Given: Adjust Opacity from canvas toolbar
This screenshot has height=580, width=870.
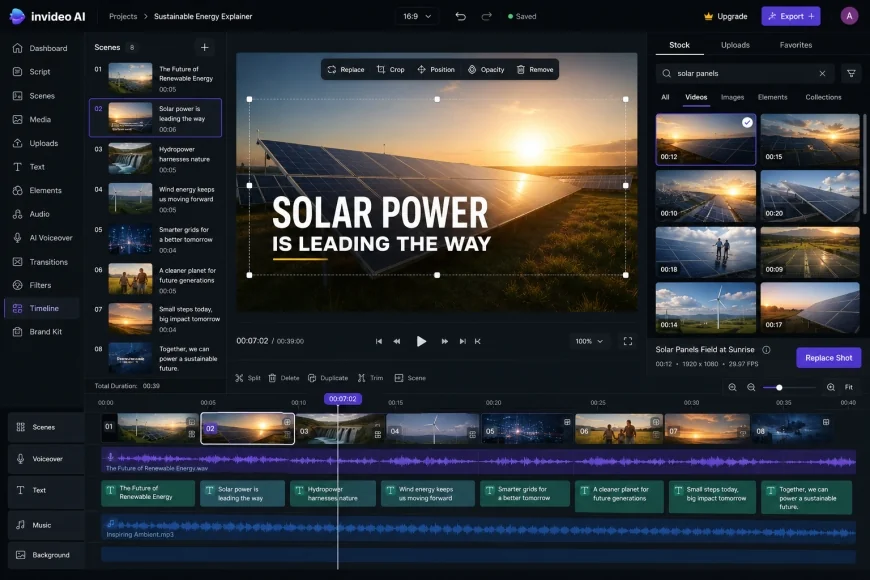Looking at the screenshot, I should (486, 69).
